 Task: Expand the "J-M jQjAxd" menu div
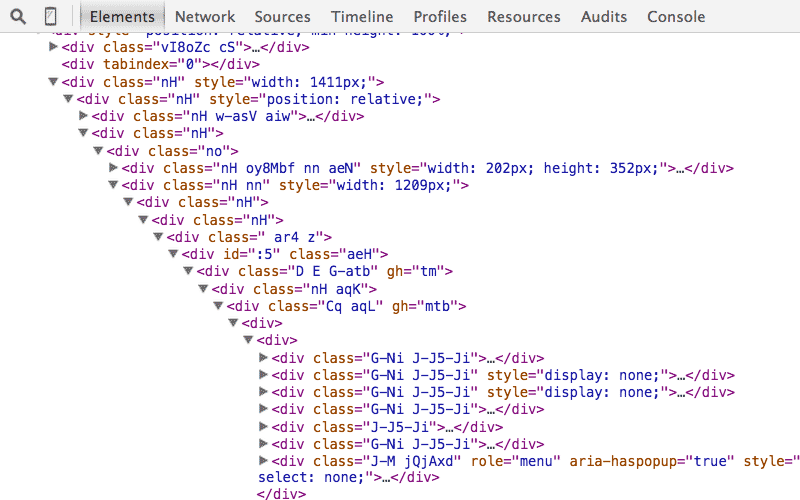point(264,461)
